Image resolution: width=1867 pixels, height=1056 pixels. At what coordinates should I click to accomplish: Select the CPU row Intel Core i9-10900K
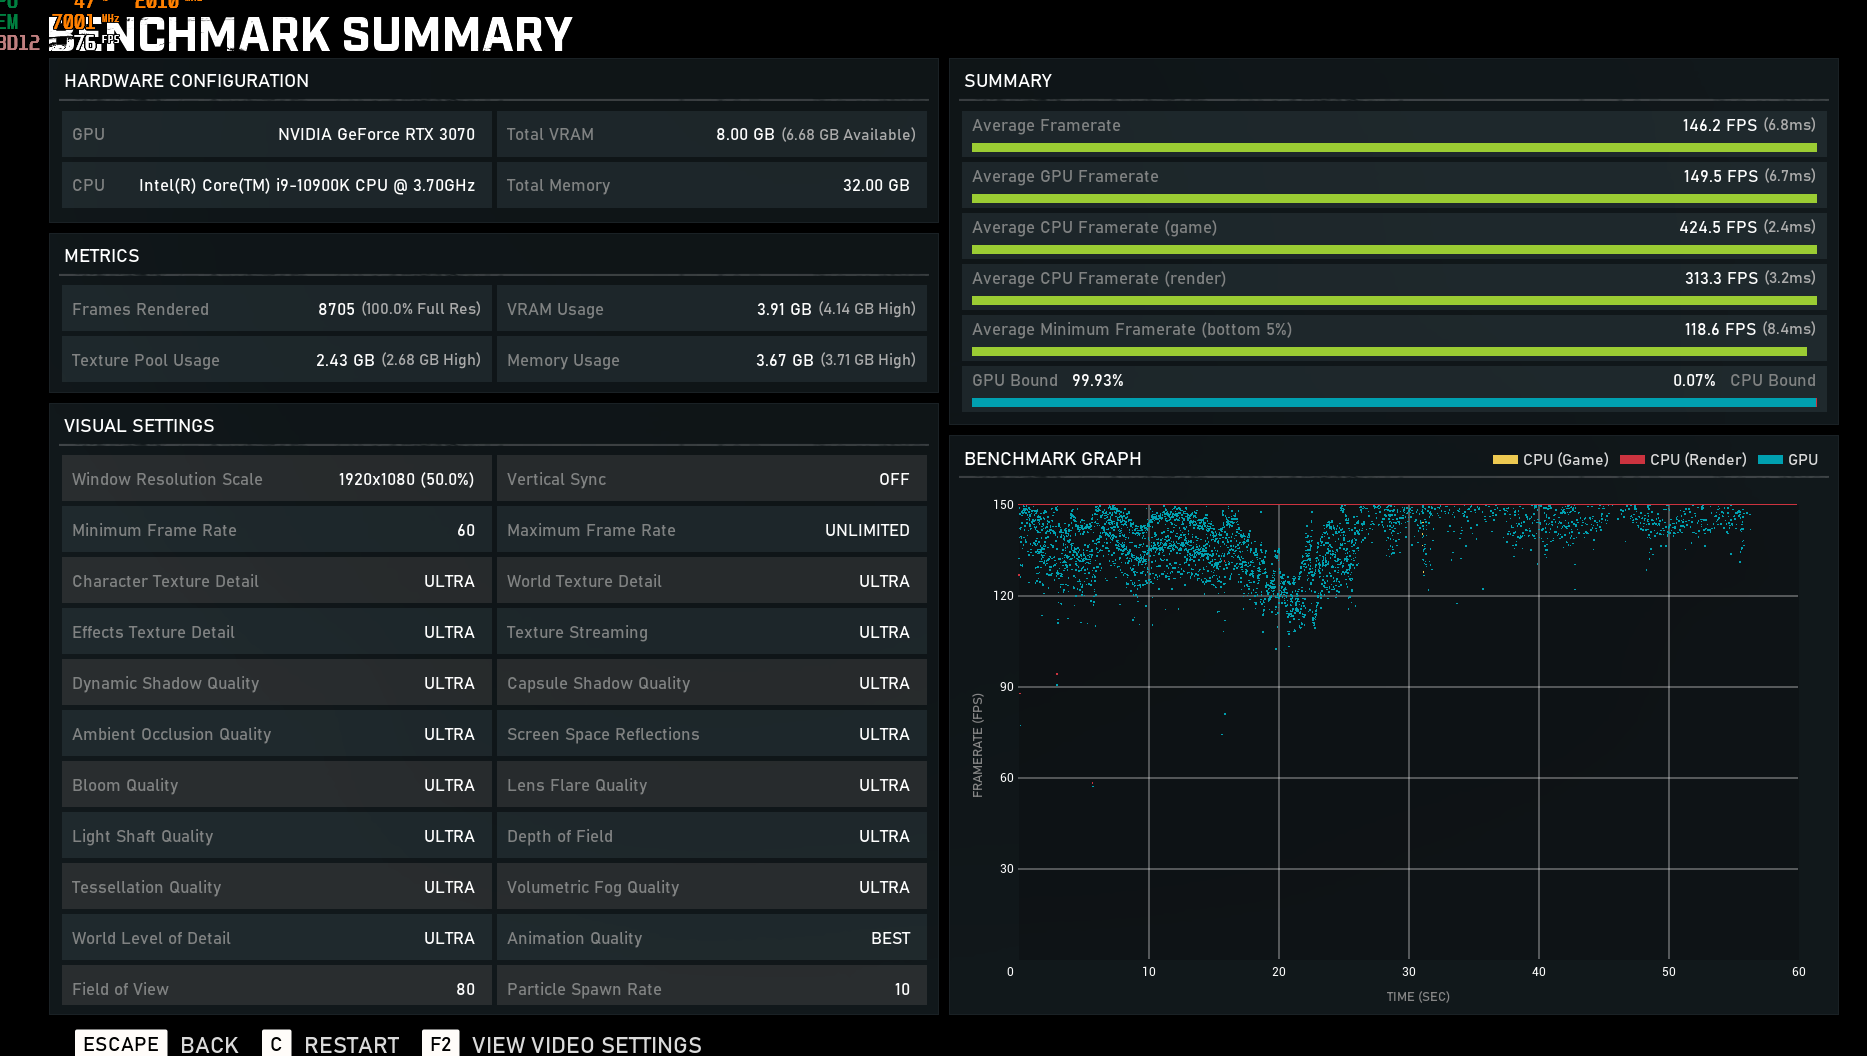click(x=277, y=185)
